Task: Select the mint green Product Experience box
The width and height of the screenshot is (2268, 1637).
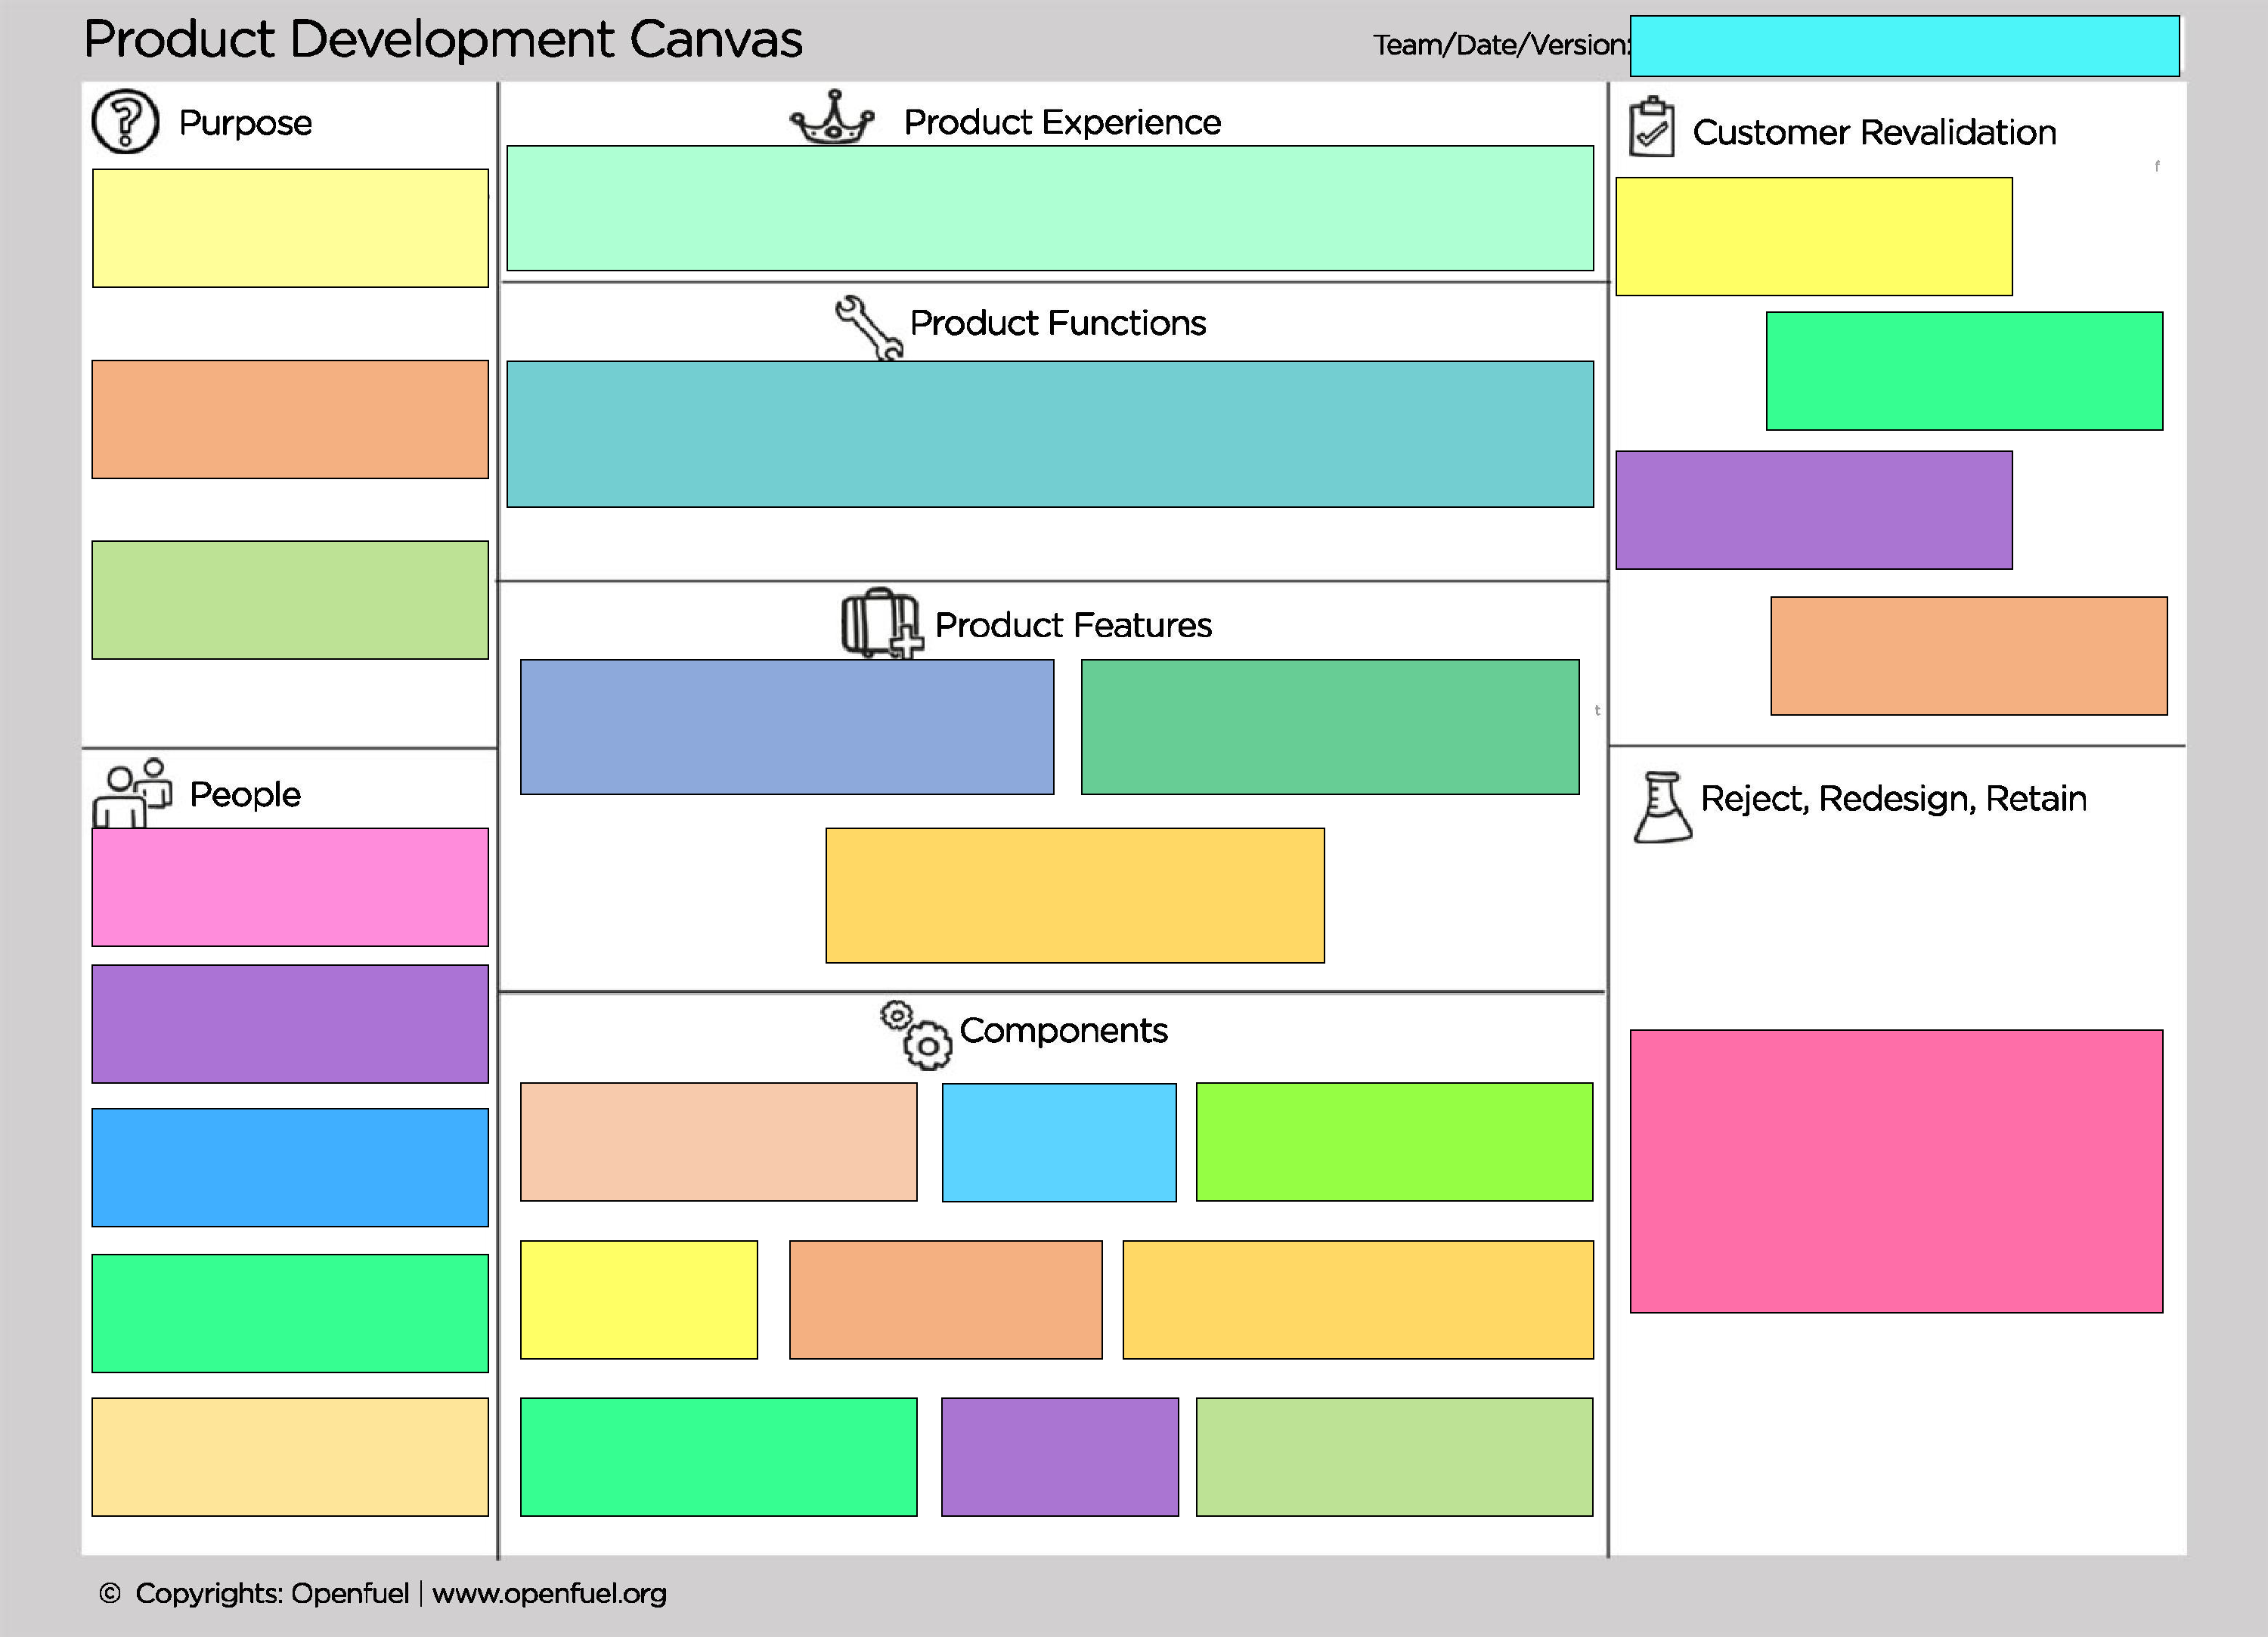Action: (1049, 208)
